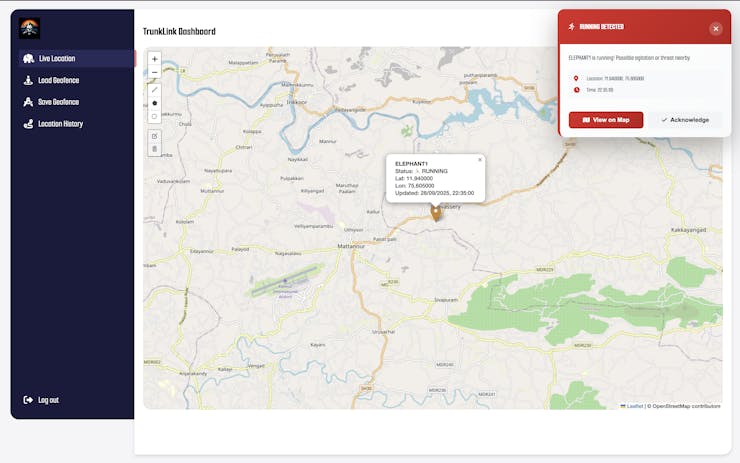This screenshot has width=740, height=463.
Task: Click the clock icon in alert
Action: point(576,90)
